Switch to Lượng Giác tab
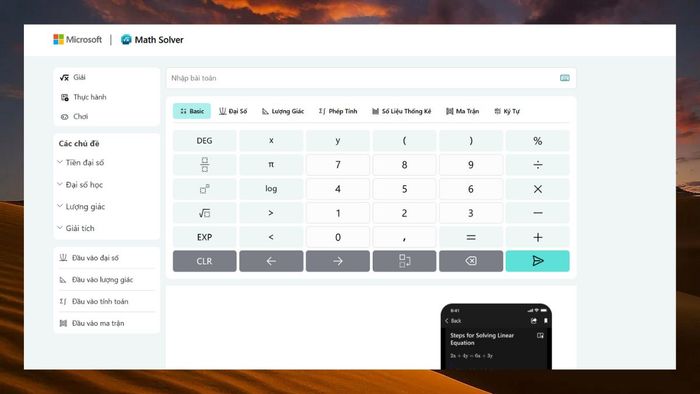This screenshot has width=700, height=394. pos(283,111)
